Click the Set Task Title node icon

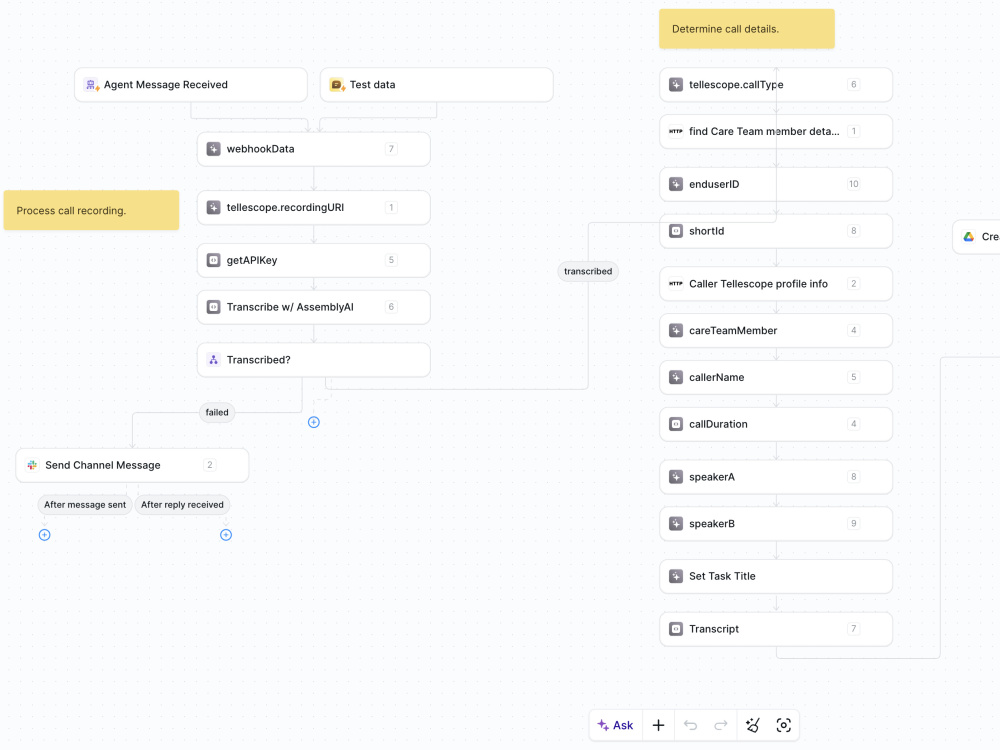(x=676, y=577)
